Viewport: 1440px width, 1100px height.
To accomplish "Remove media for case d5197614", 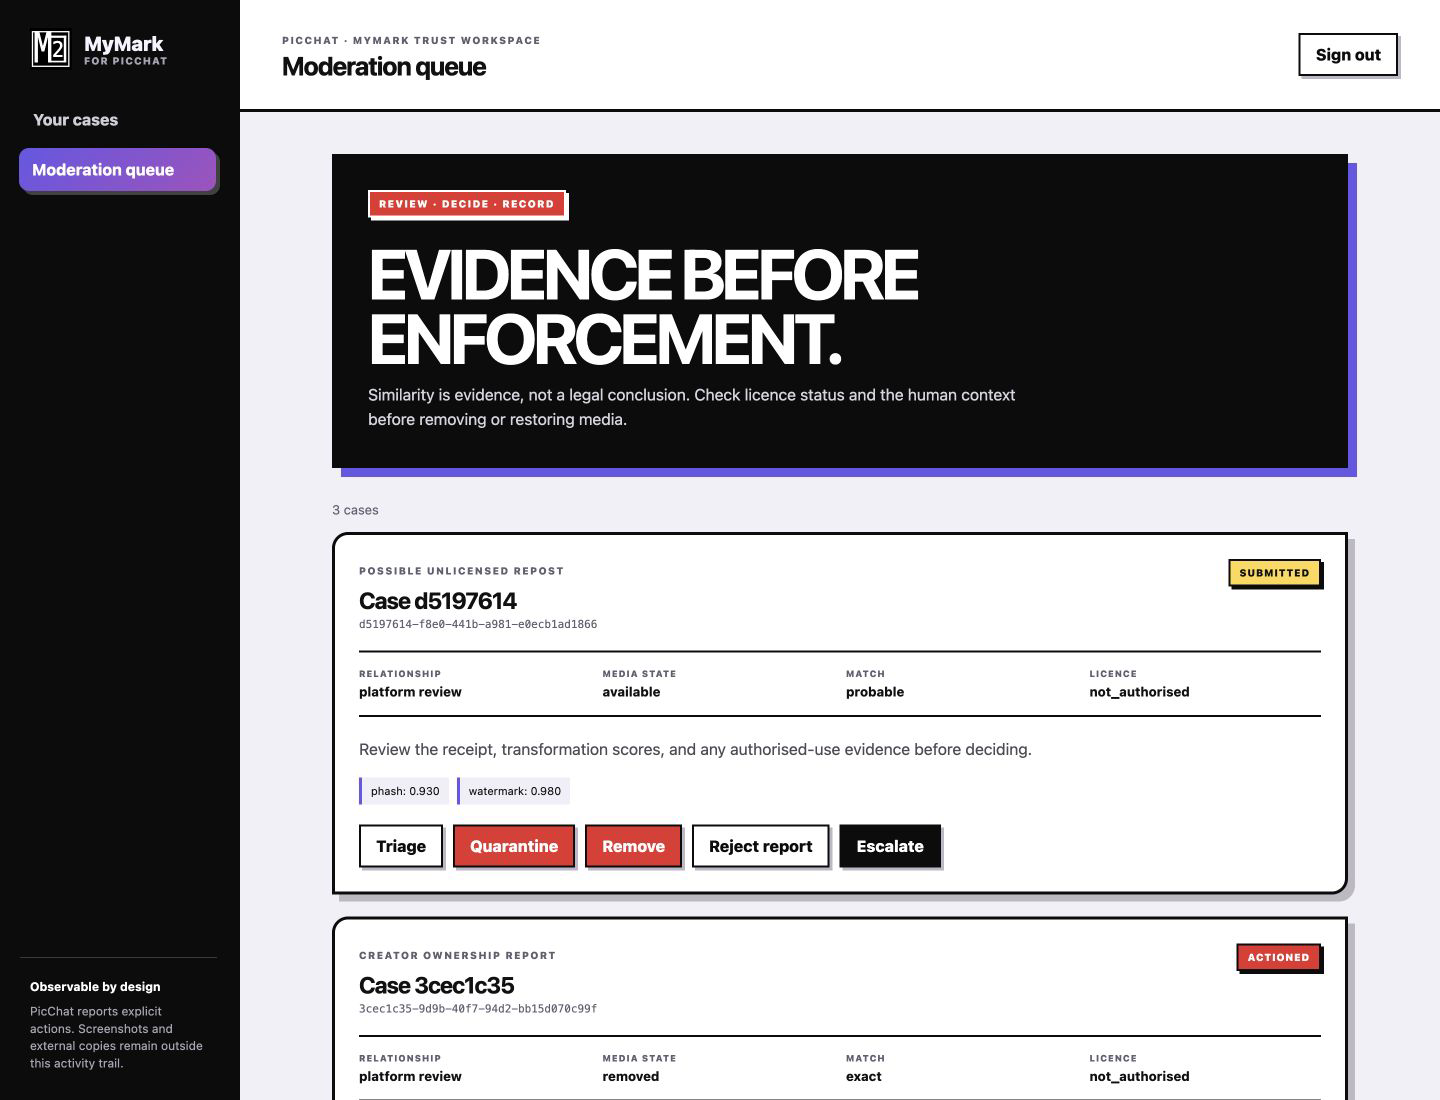I will pos(633,846).
